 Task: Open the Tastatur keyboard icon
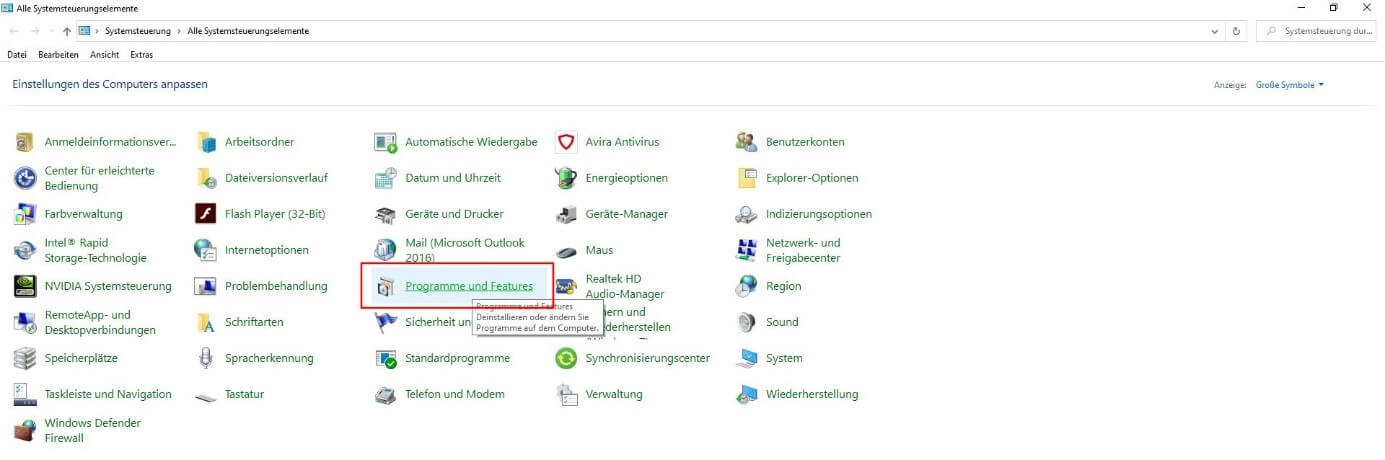206,395
